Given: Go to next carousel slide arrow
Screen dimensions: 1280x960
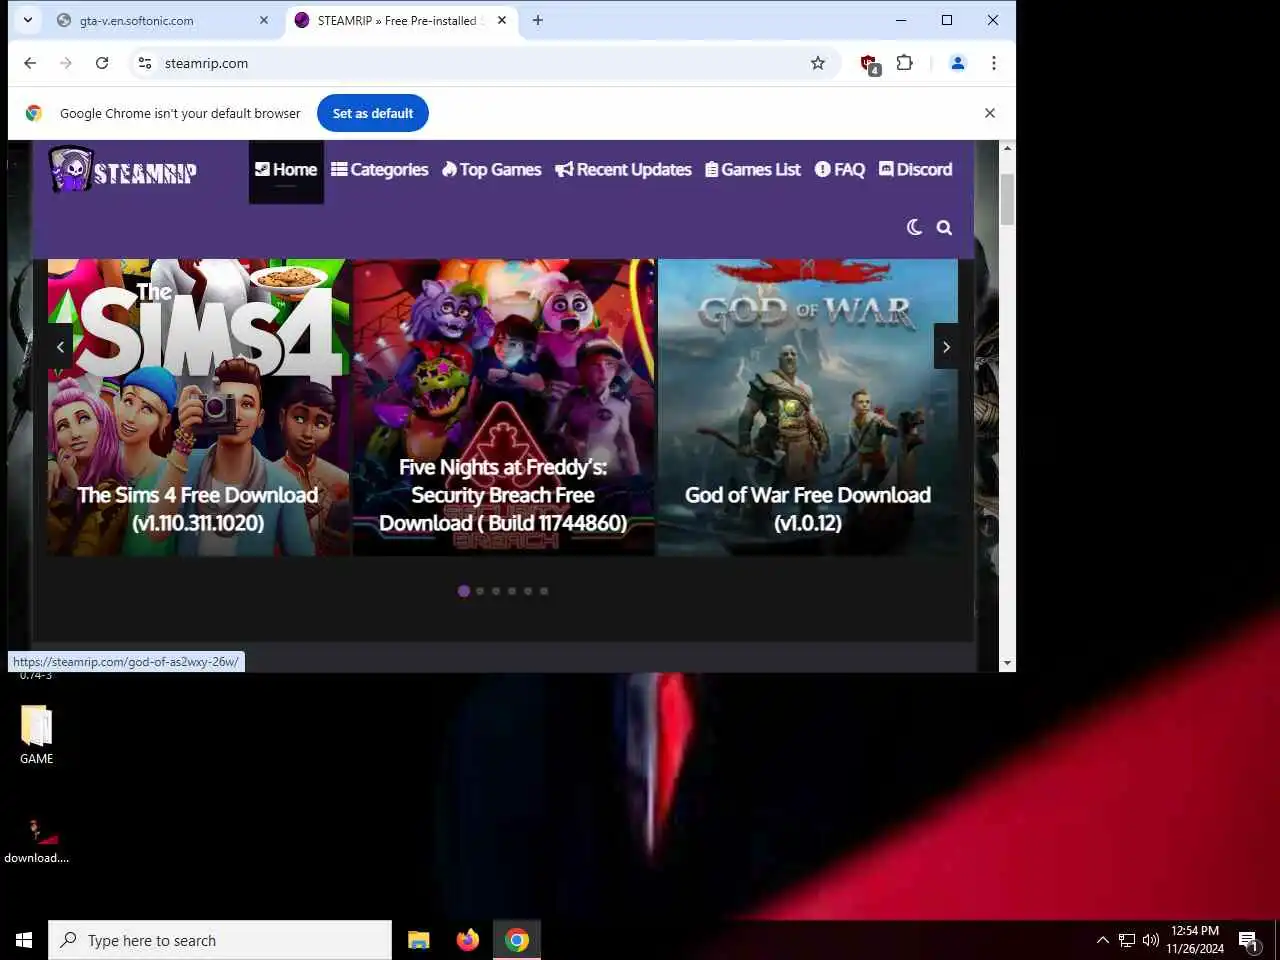Looking at the screenshot, I should [946, 347].
